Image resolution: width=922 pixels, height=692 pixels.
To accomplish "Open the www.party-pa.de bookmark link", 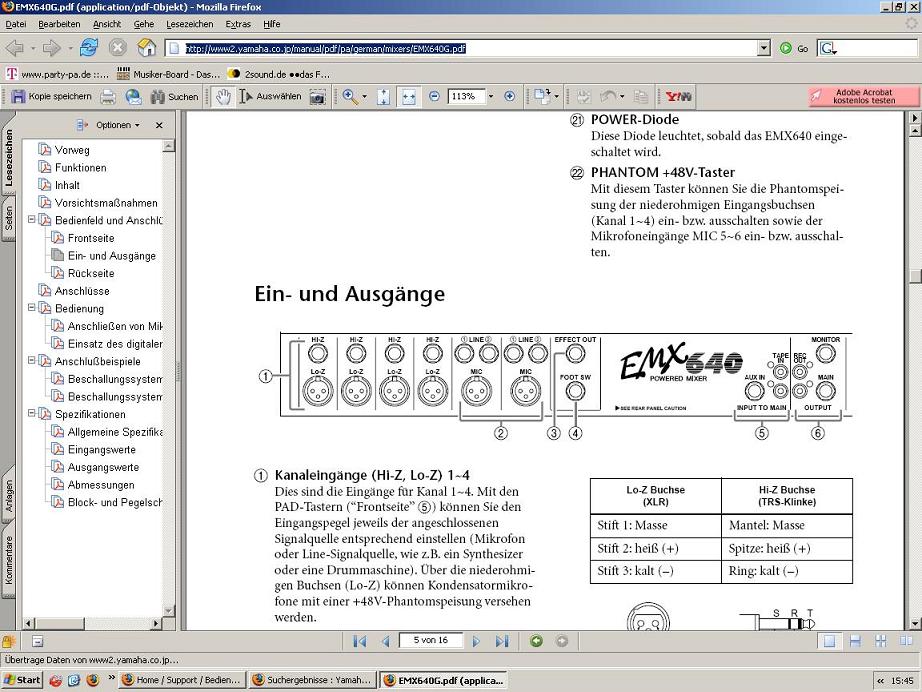I will click(x=58, y=74).
